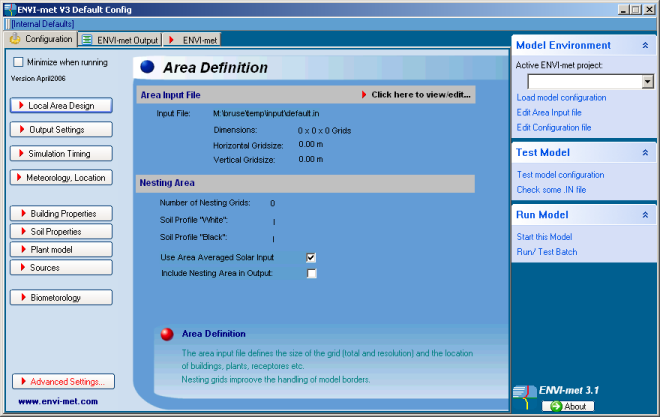Enable Use Area Averaged Solar Input checkbox
Screen dimensions: 660x417
pos(311,258)
